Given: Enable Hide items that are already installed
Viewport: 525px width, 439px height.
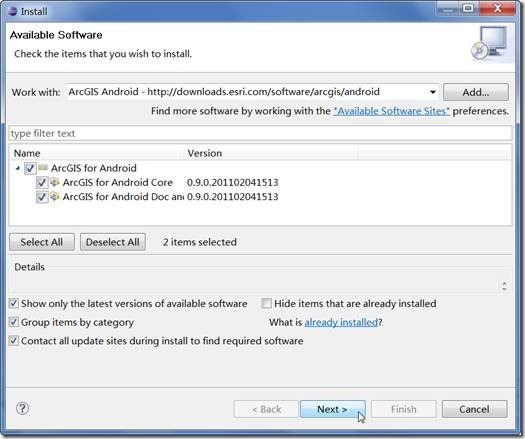Looking at the screenshot, I should [x=267, y=303].
